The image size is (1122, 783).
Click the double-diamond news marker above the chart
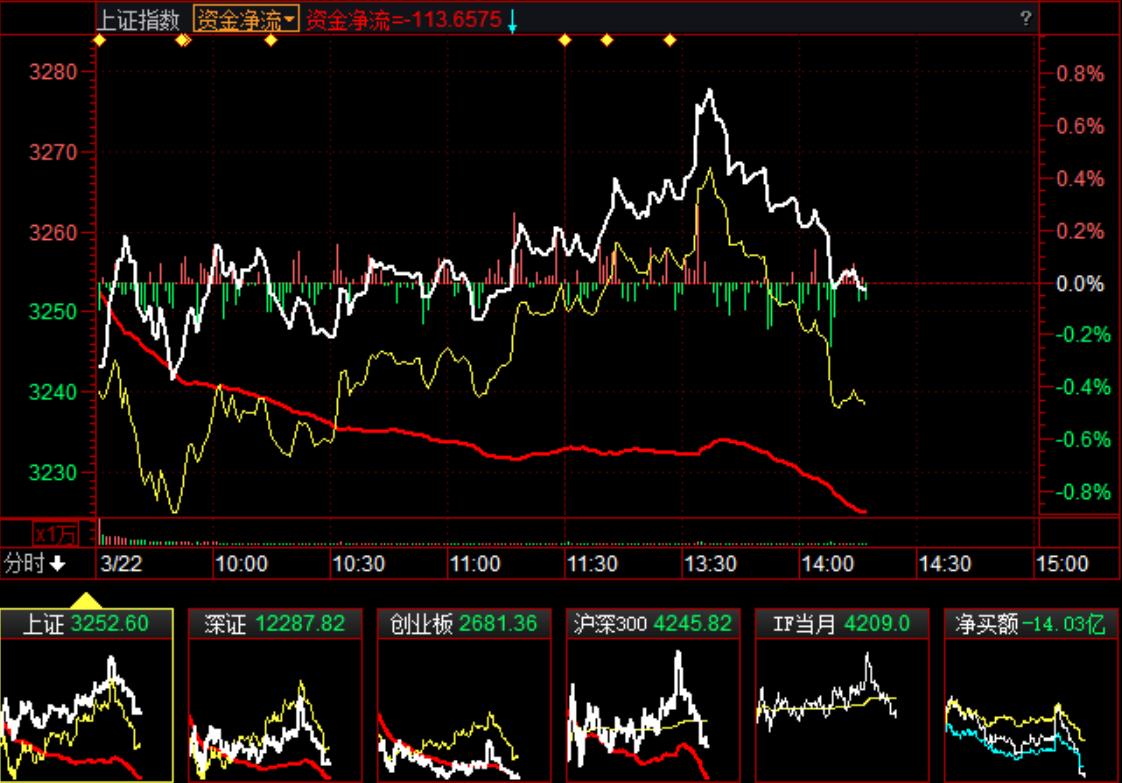(x=183, y=40)
